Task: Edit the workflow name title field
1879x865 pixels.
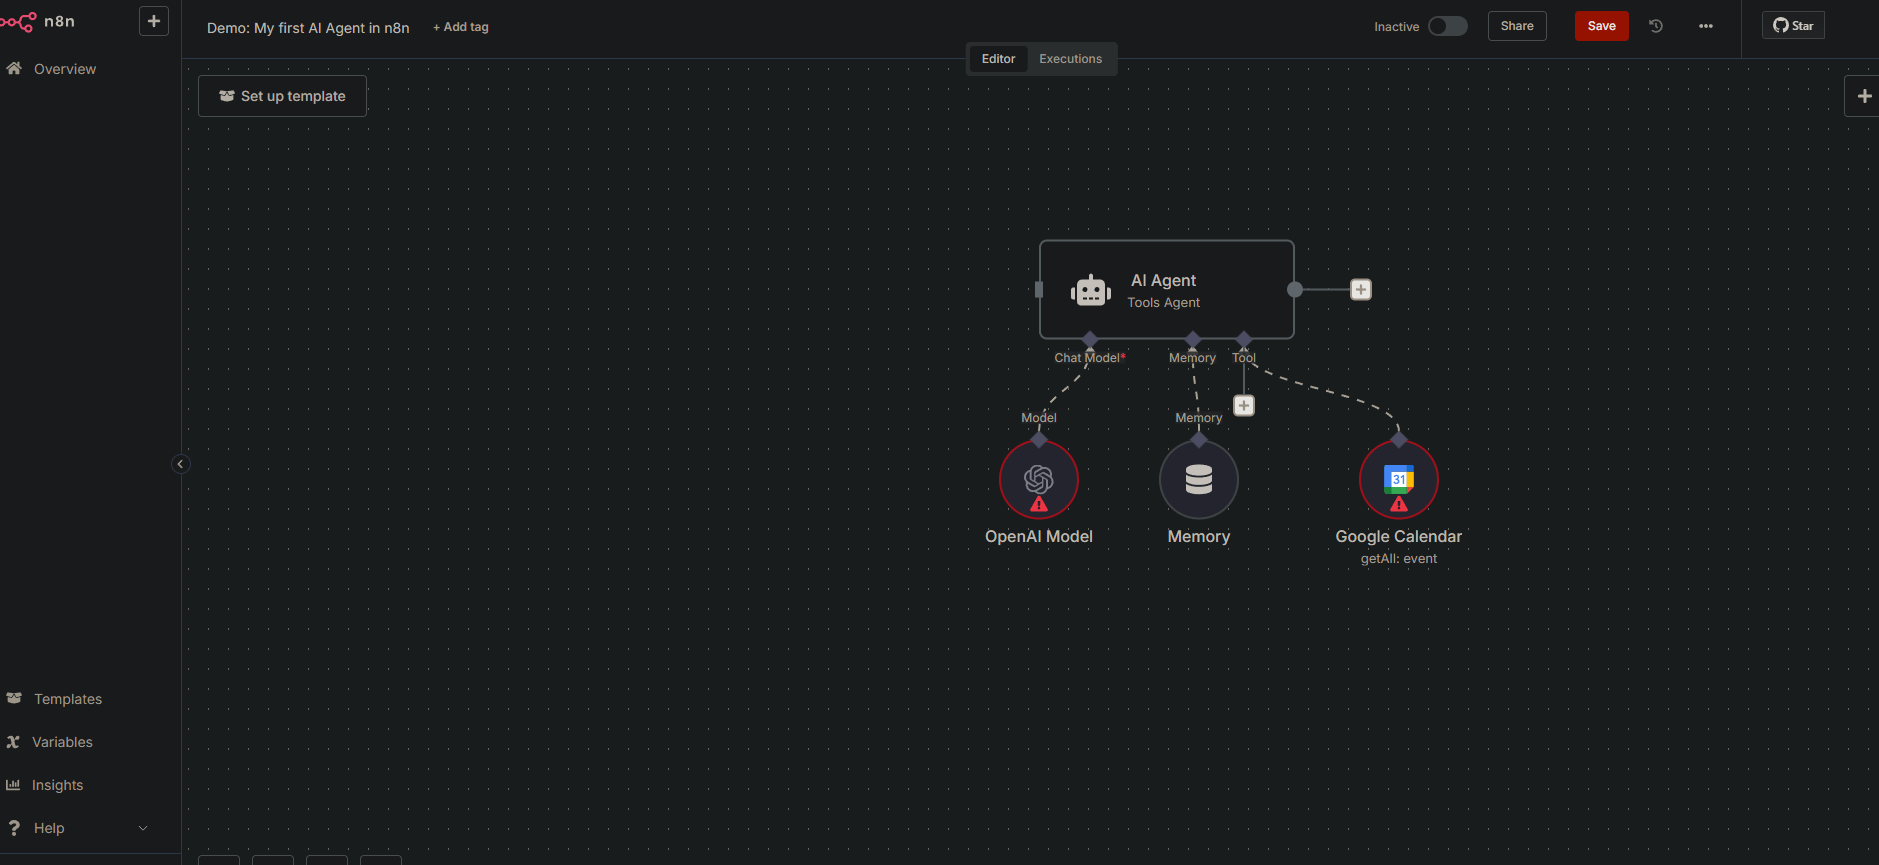Action: (308, 28)
